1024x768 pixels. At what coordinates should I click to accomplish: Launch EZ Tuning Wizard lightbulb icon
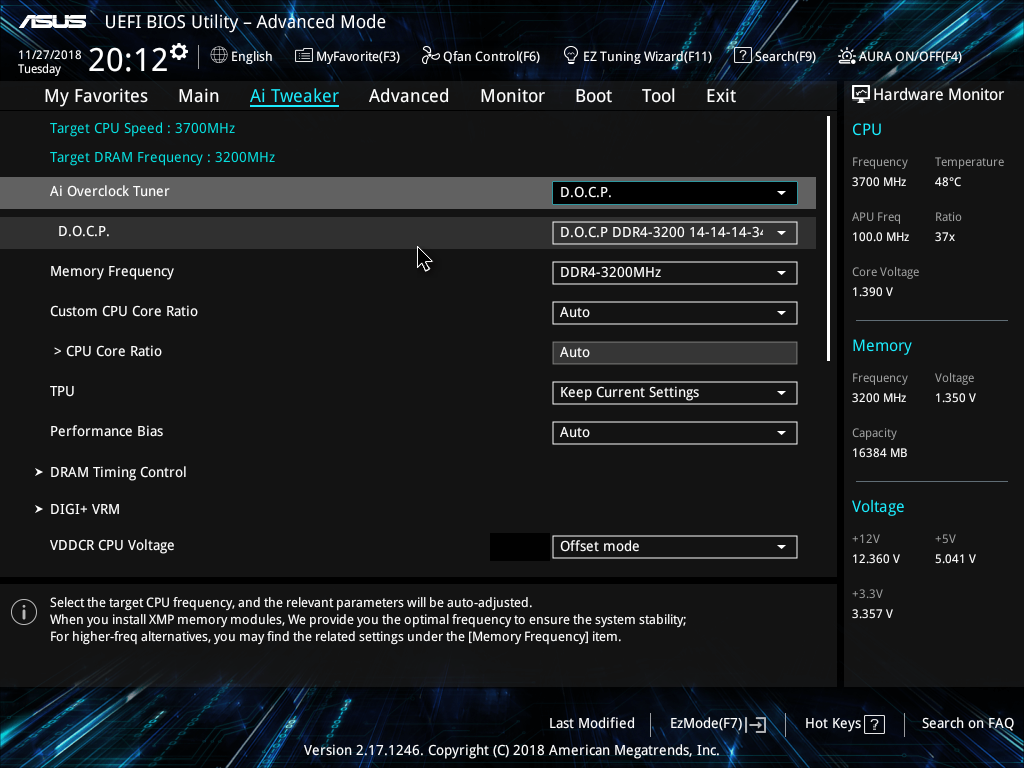click(x=571, y=56)
